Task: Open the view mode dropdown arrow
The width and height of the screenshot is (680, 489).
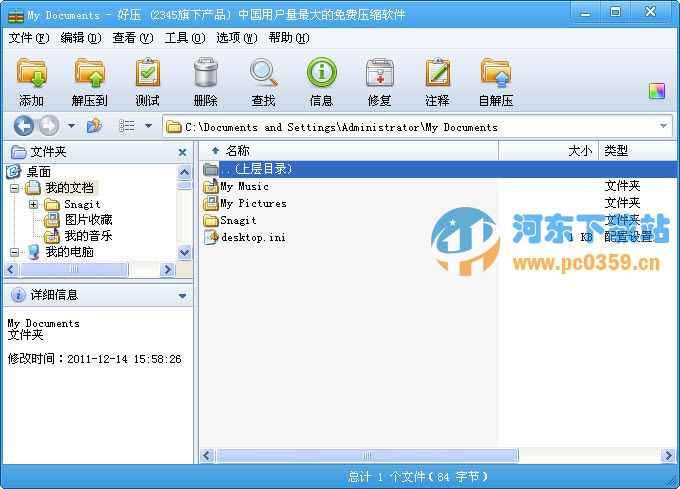Action: pos(148,126)
